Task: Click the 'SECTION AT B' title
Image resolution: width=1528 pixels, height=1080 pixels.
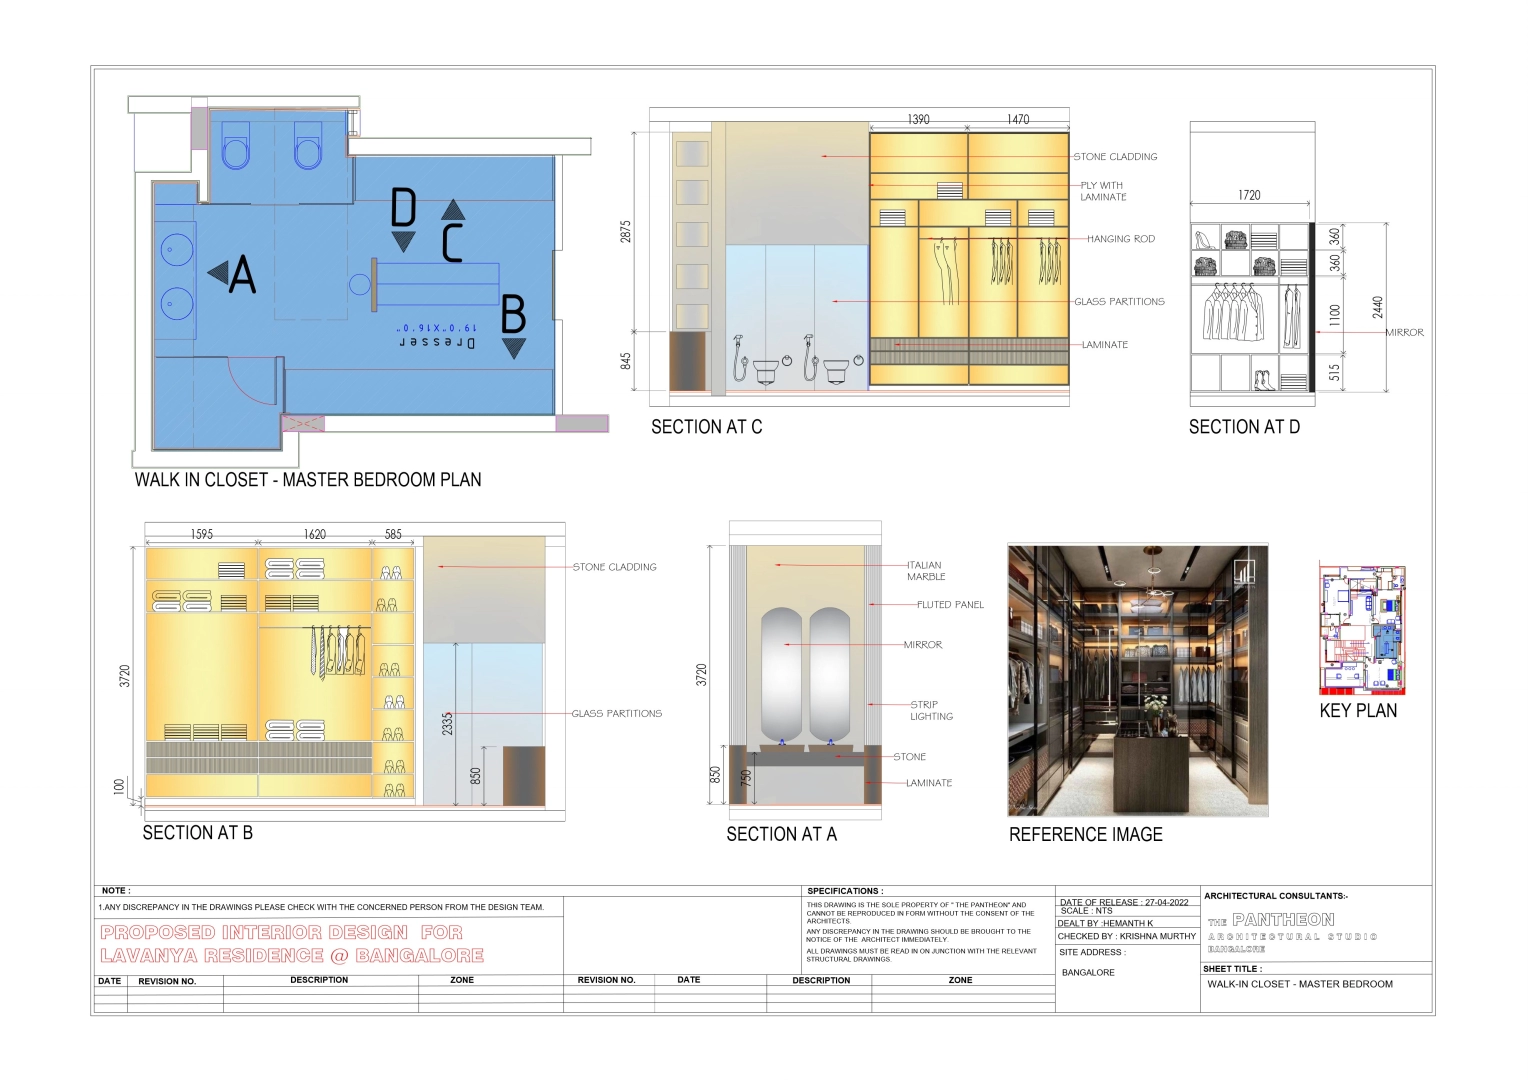Action: [x=197, y=833]
